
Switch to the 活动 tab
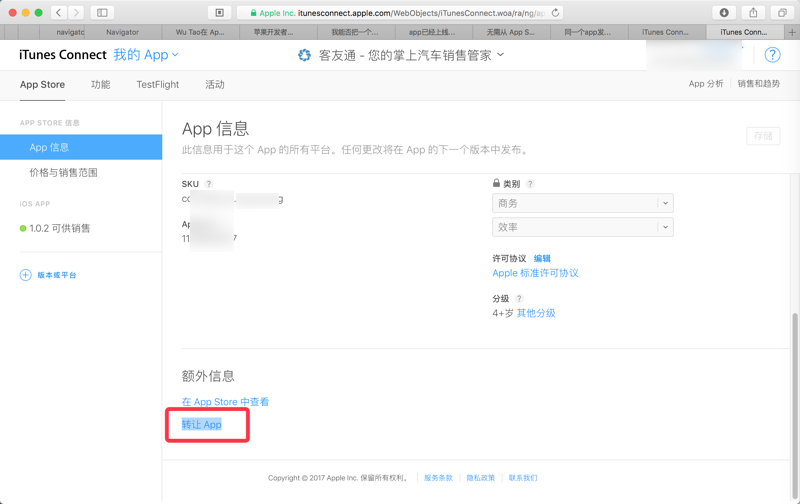click(215, 85)
